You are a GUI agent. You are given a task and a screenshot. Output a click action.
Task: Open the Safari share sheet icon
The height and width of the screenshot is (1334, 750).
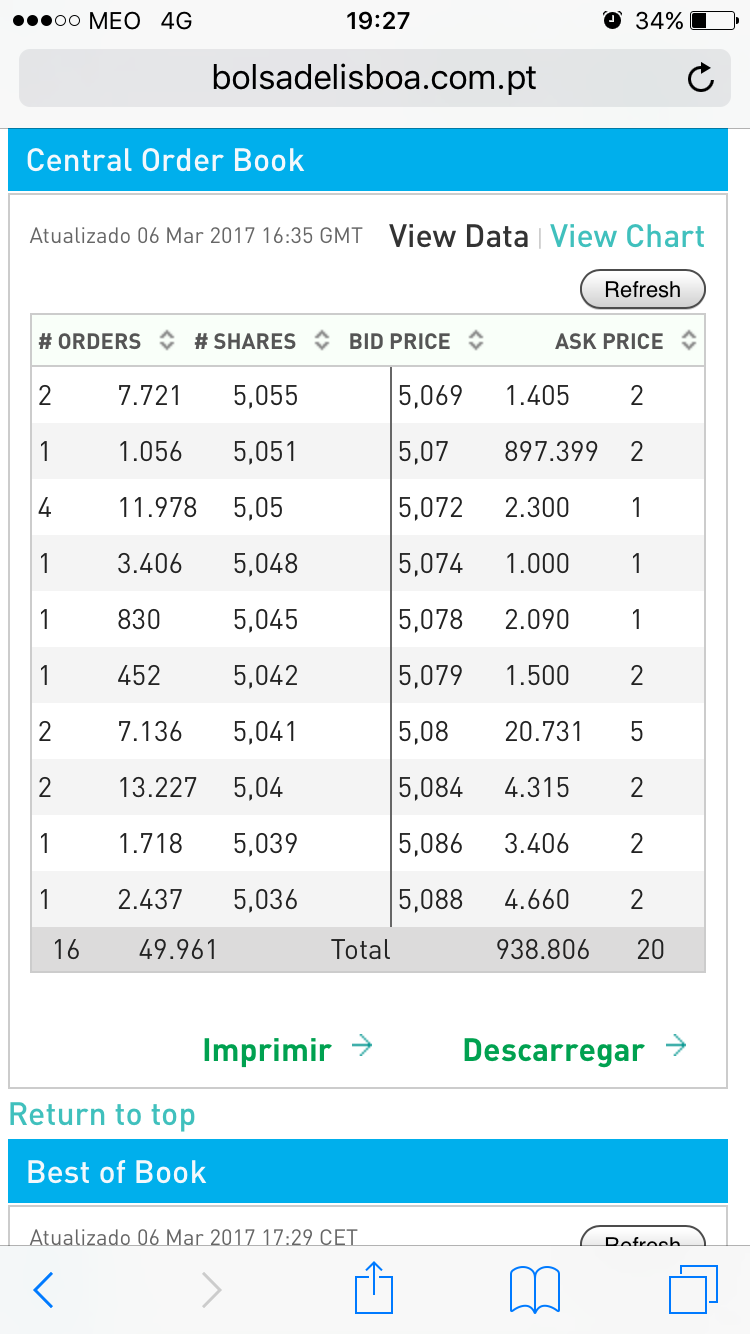375,1288
